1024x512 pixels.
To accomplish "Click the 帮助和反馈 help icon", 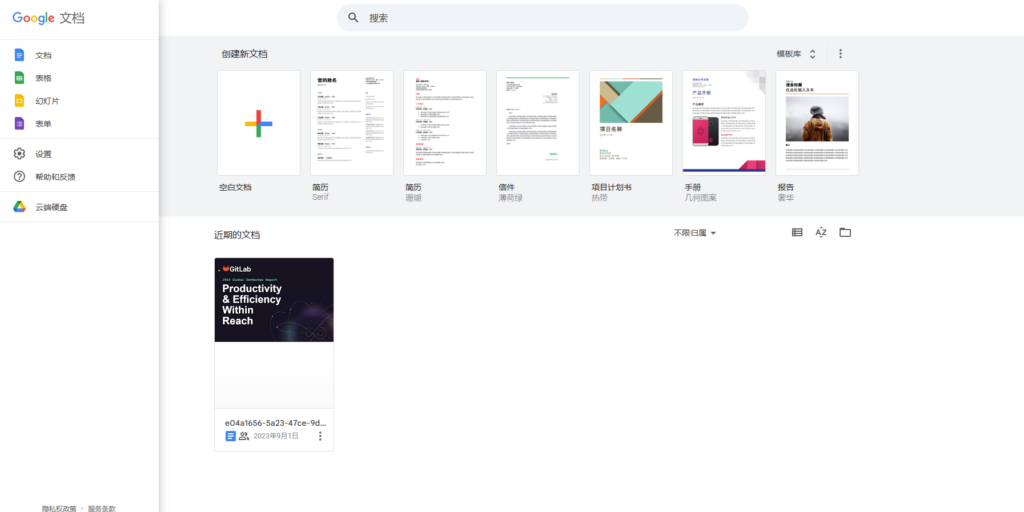I will click(x=19, y=177).
